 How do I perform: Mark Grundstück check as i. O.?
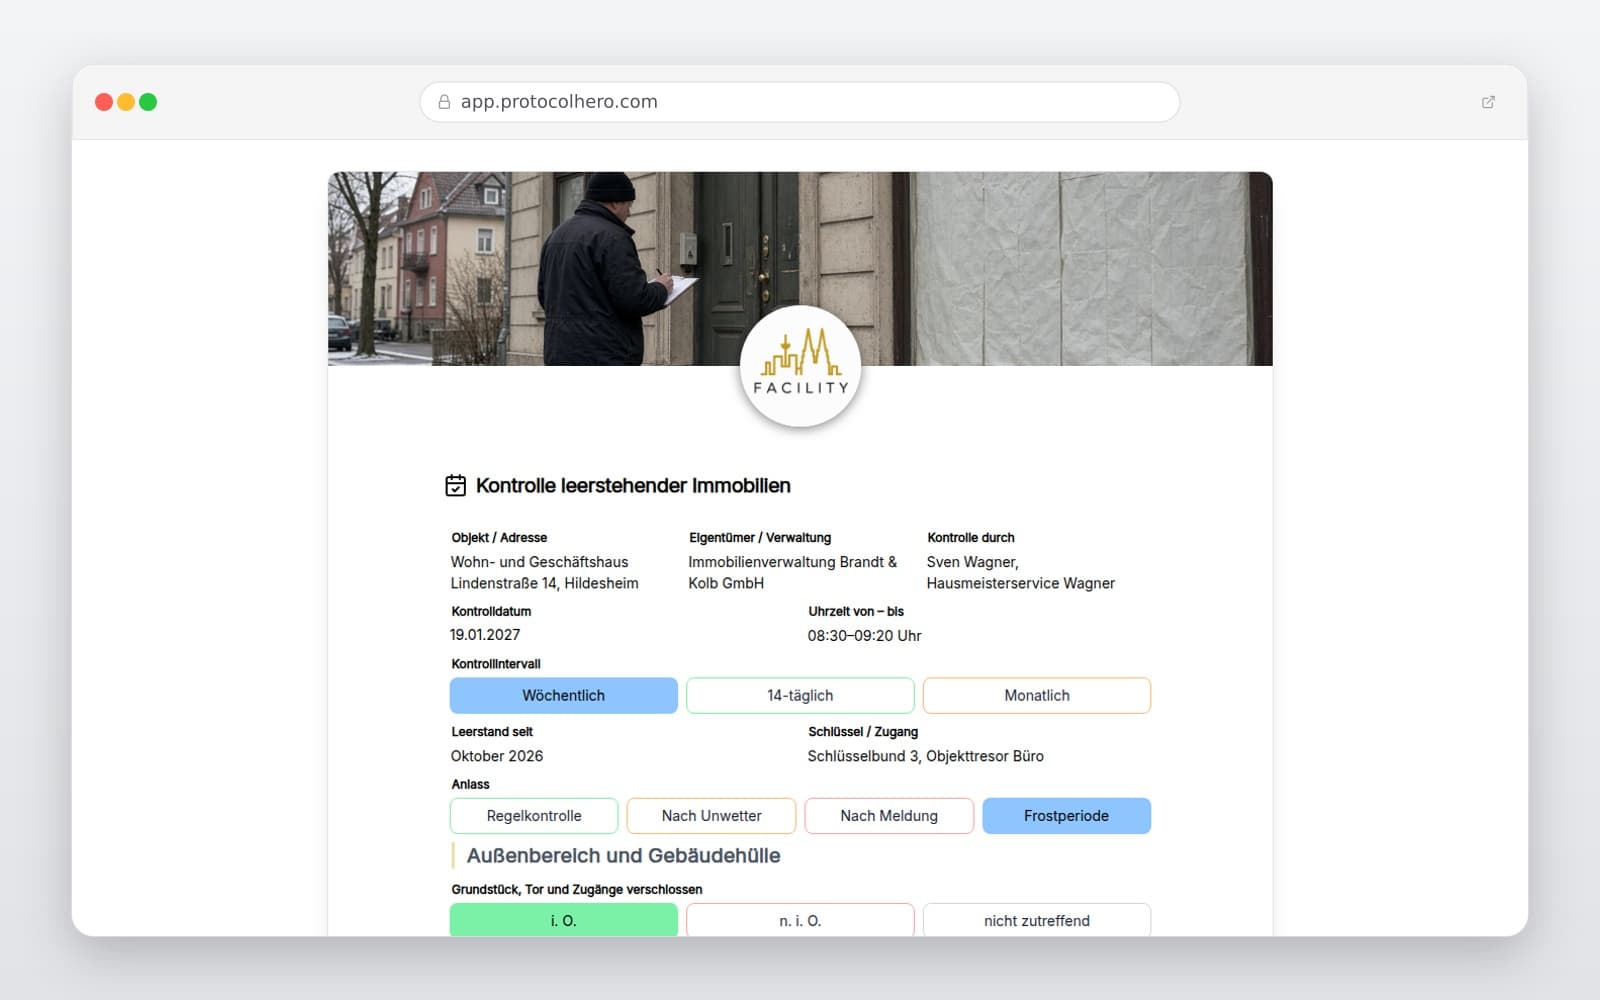coord(564,920)
